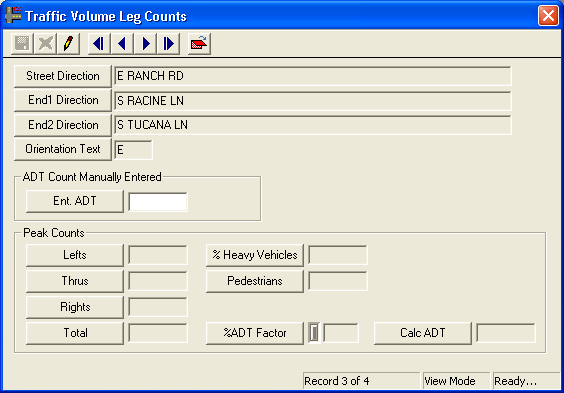Click the % Heavy Vehicles value field

338,255
